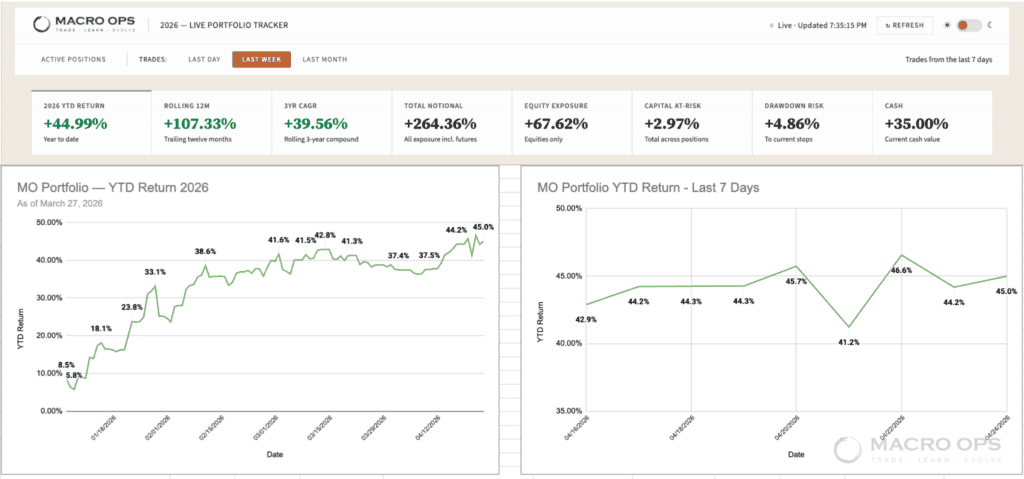Viewport: 1024px width, 479px height.
Task: Select the 3YR CAGR stat card
Action: (x=332, y=122)
